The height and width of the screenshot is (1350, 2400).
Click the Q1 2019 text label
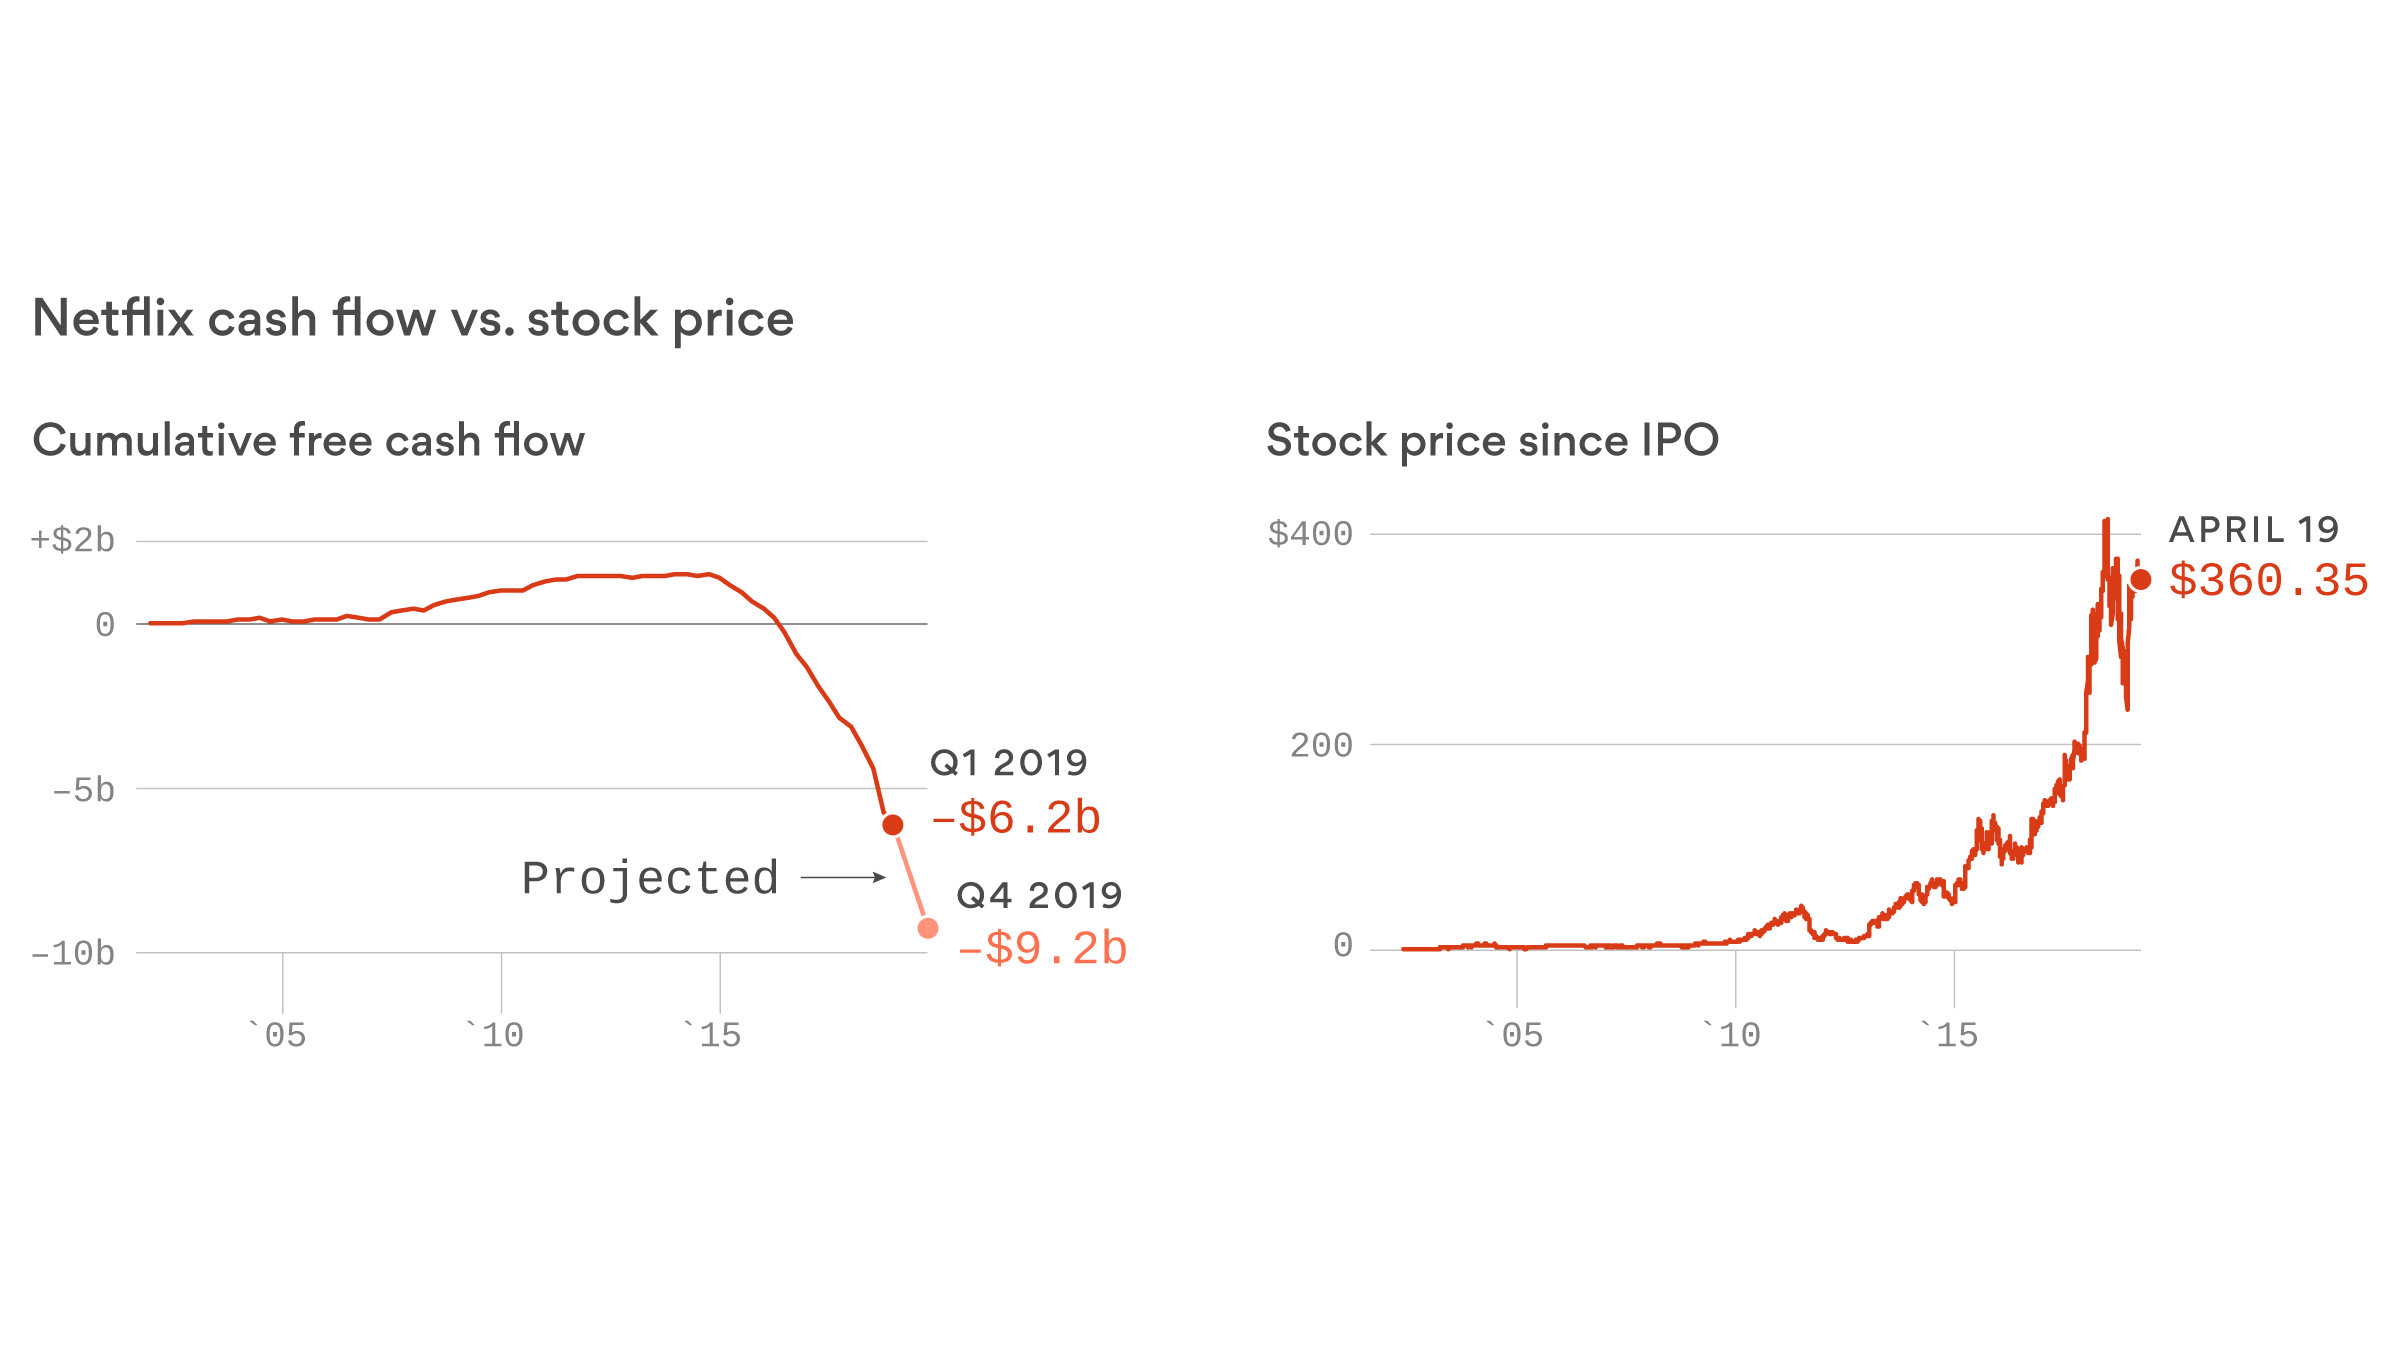pos(1008,763)
